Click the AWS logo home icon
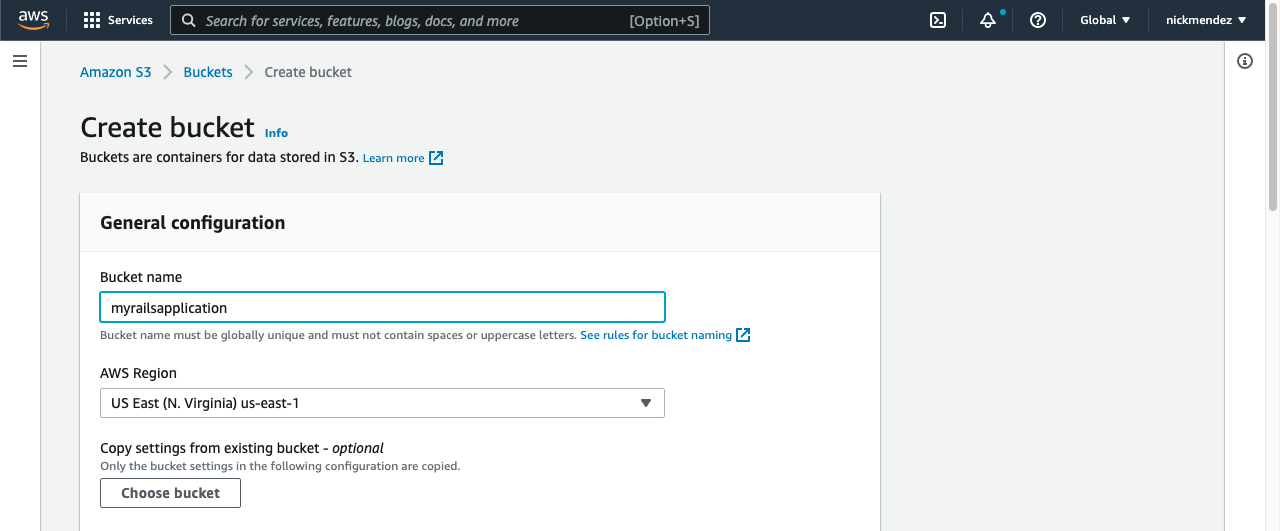1280x531 pixels. (33, 20)
